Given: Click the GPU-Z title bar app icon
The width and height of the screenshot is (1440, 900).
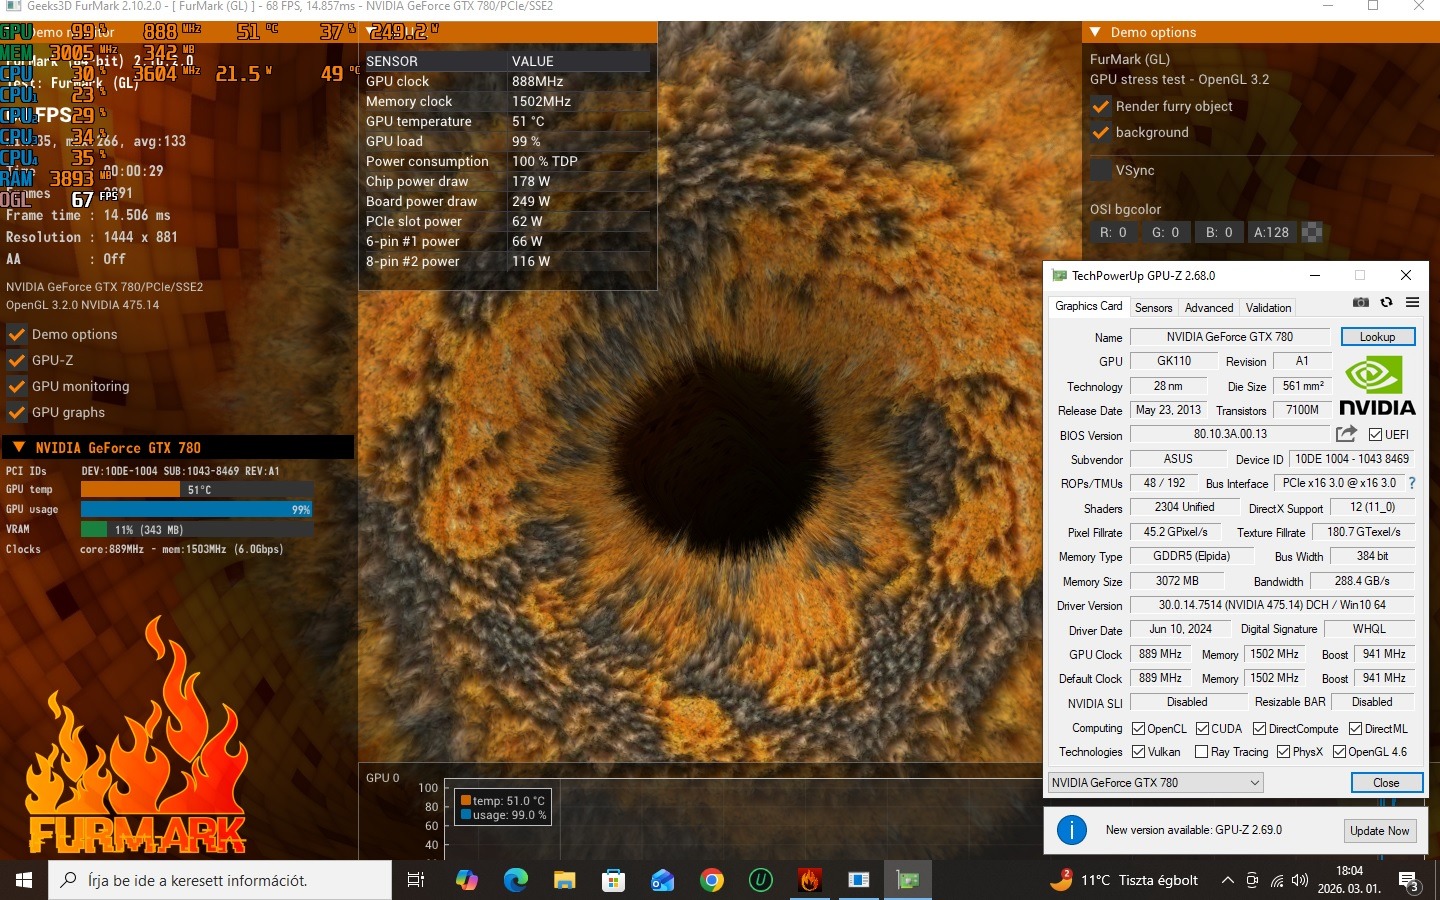Looking at the screenshot, I should point(1059,276).
